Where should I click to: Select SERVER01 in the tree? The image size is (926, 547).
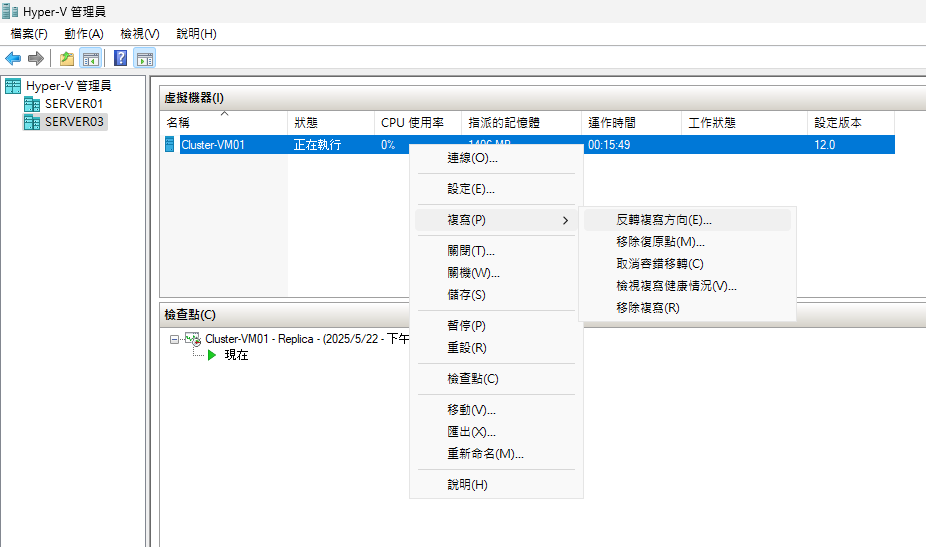73,103
